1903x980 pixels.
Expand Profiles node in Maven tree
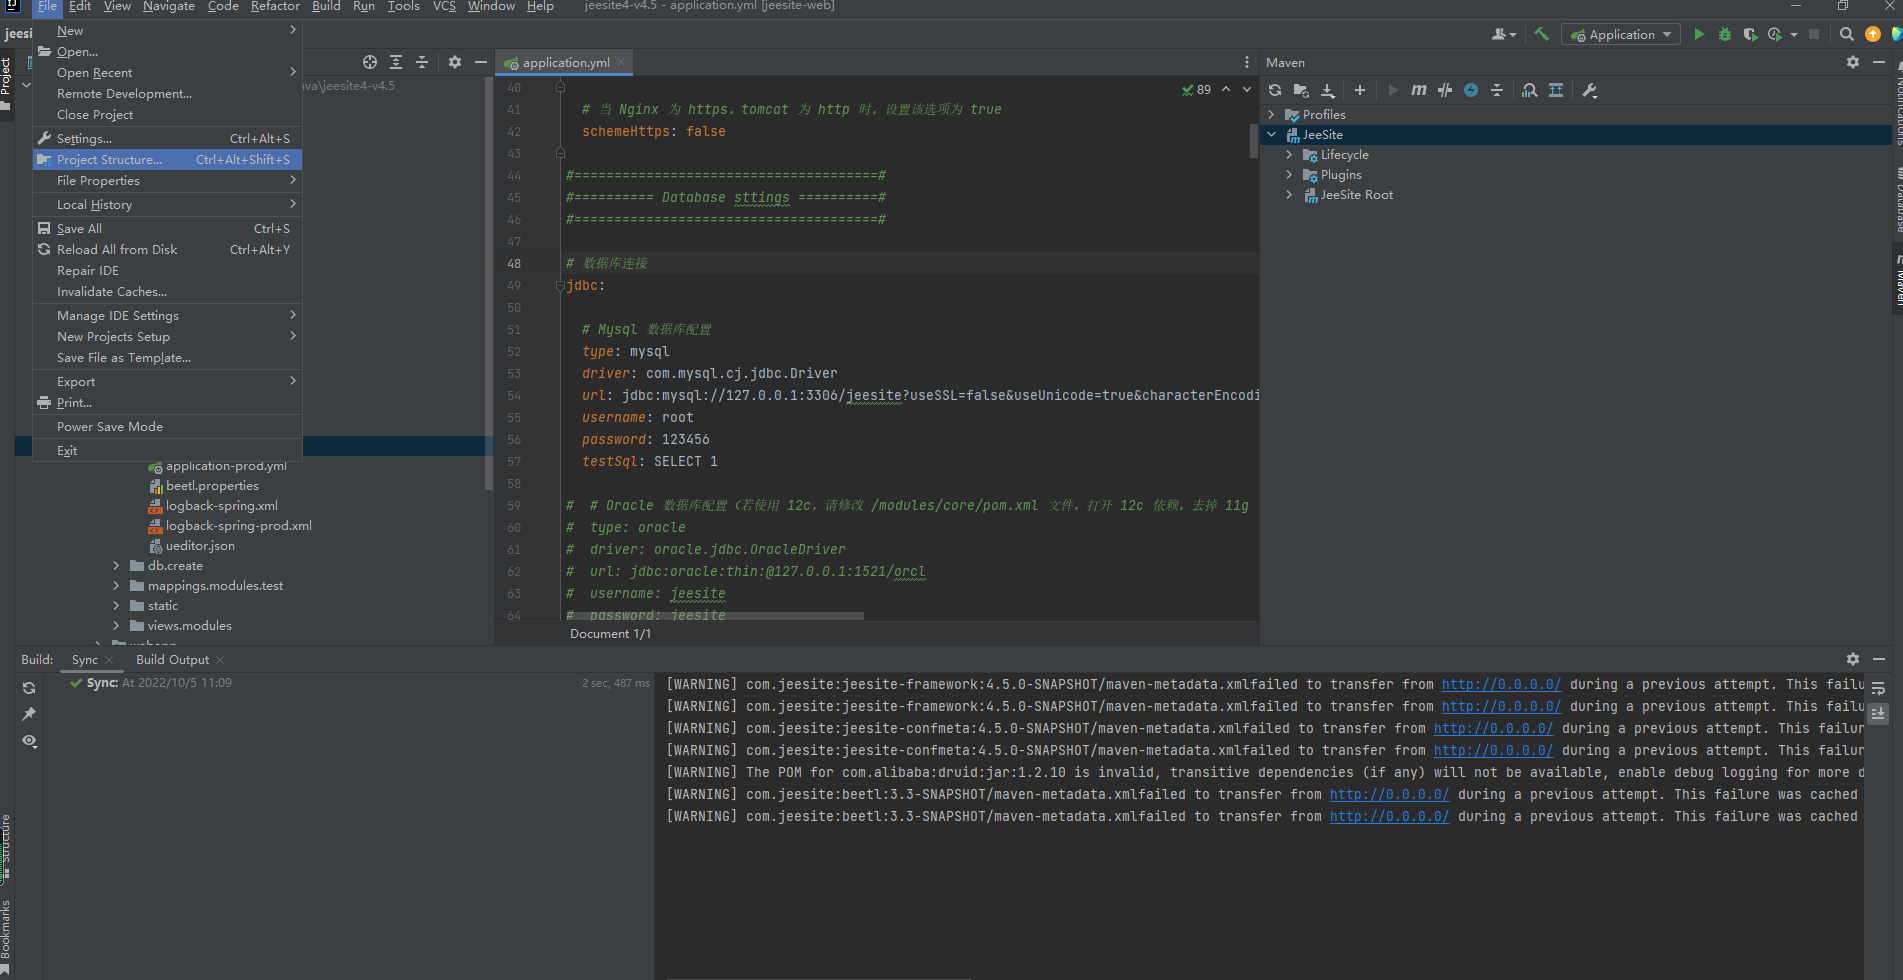1272,115
